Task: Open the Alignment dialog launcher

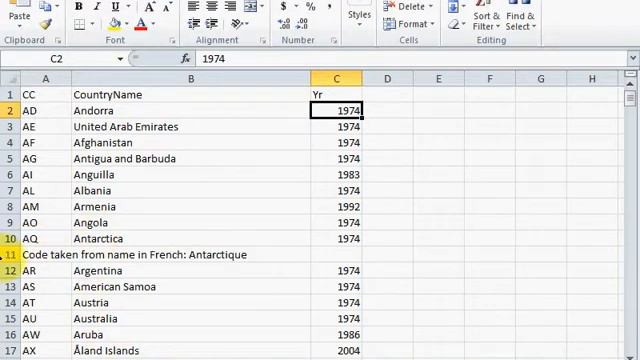Action: [x=263, y=40]
